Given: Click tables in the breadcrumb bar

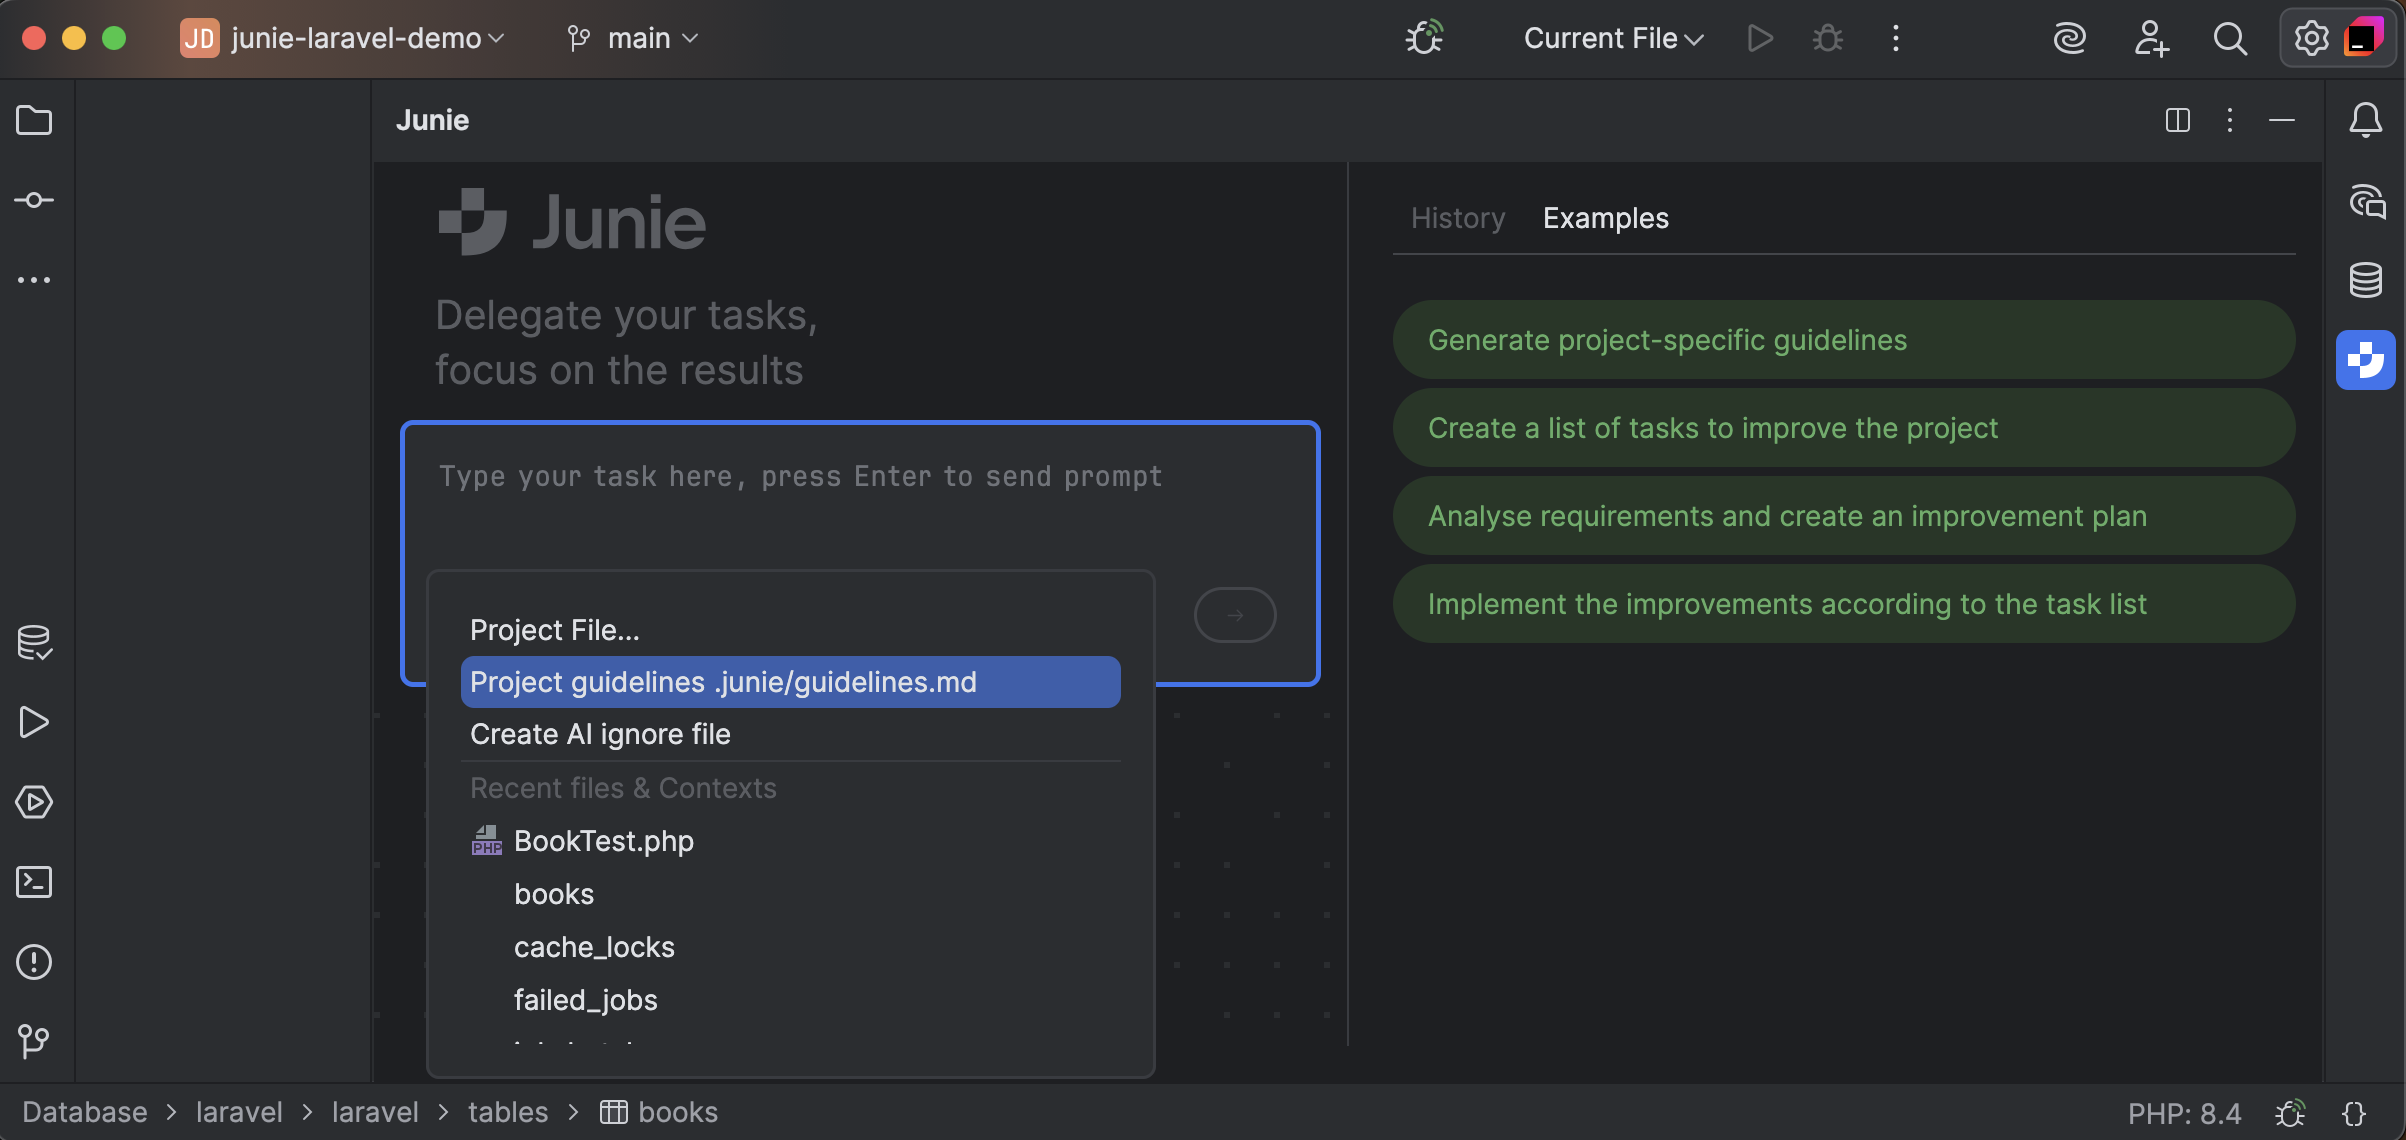Looking at the screenshot, I should pyautogui.click(x=508, y=1112).
